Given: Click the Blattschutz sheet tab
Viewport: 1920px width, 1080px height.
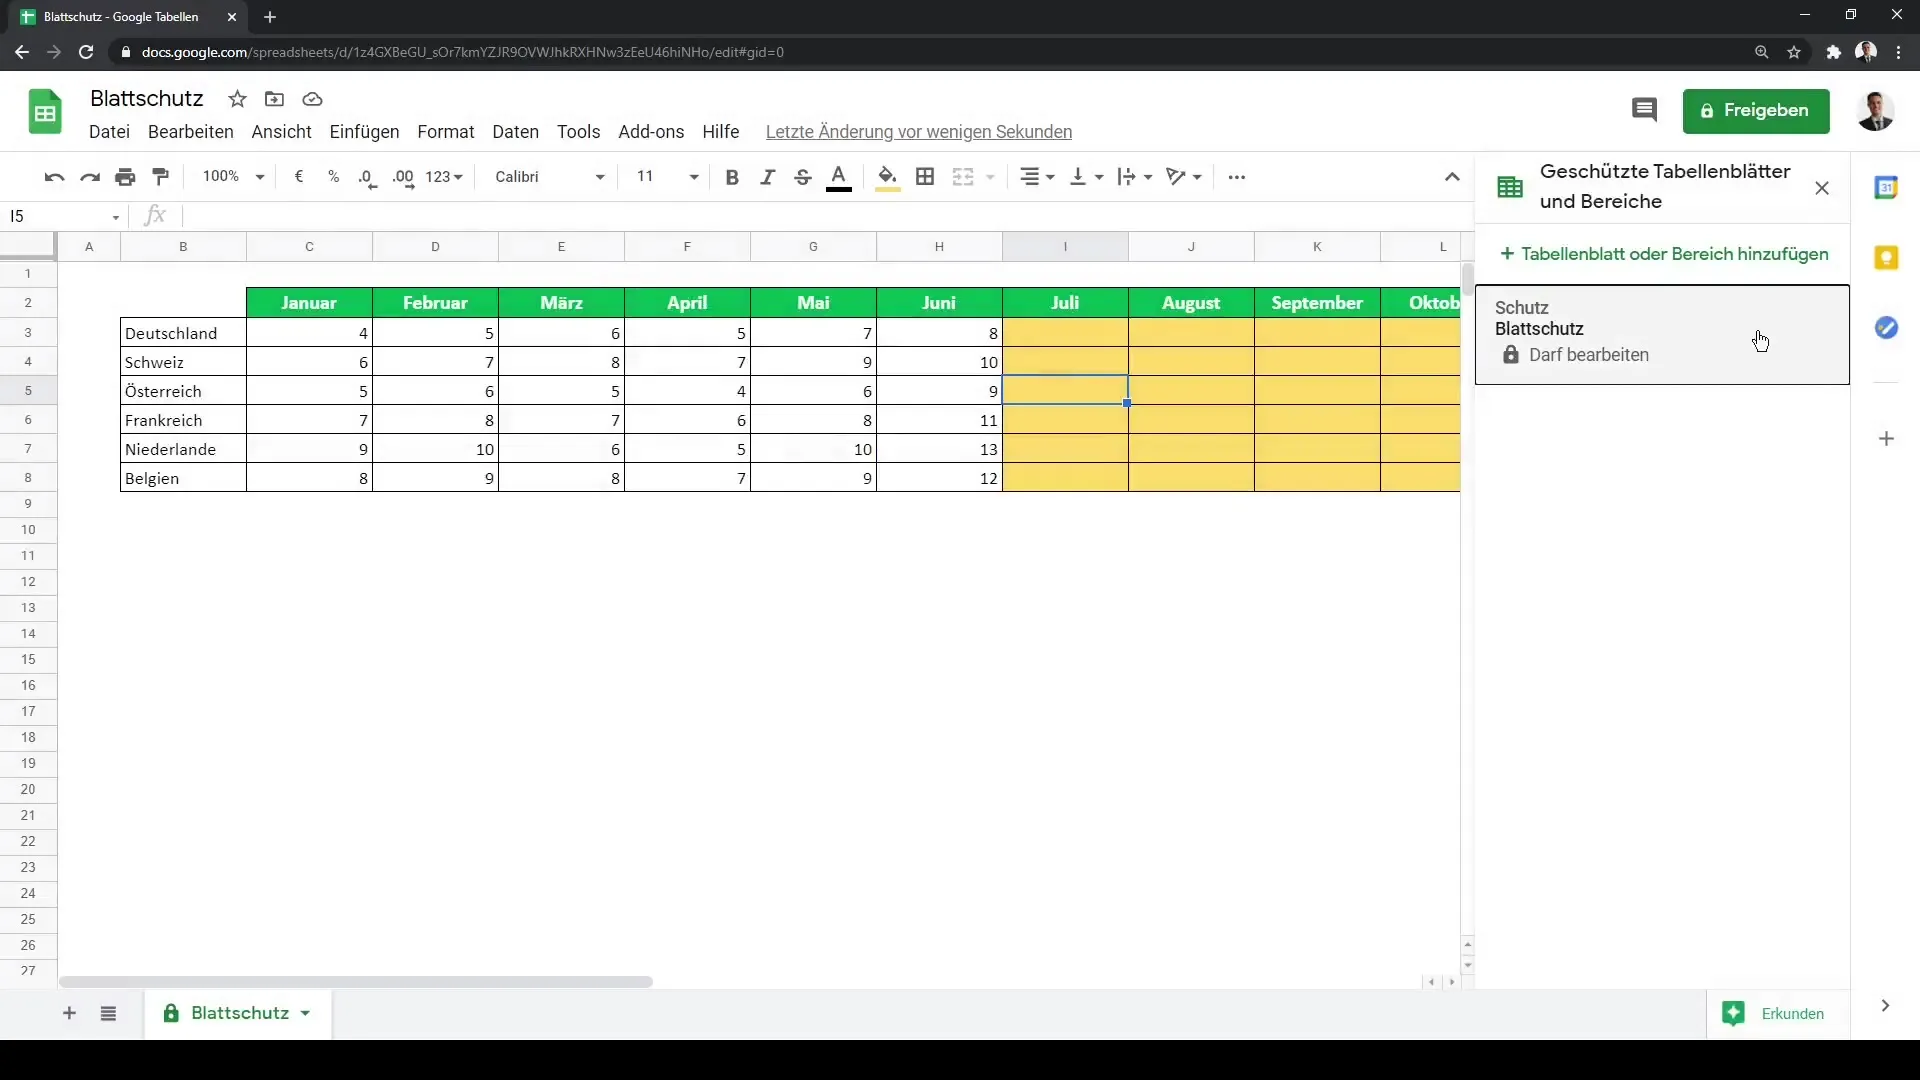Looking at the screenshot, I should tap(237, 1014).
